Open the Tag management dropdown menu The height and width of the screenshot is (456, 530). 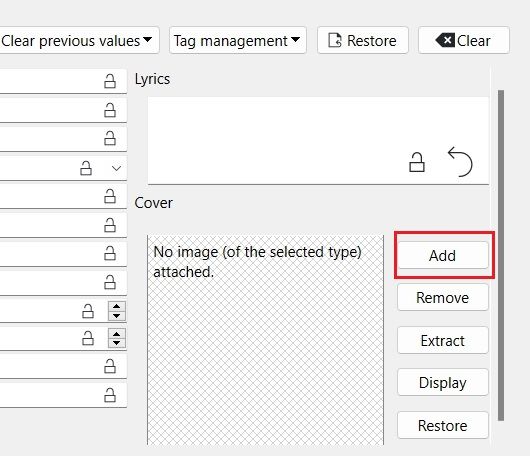pos(238,41)
